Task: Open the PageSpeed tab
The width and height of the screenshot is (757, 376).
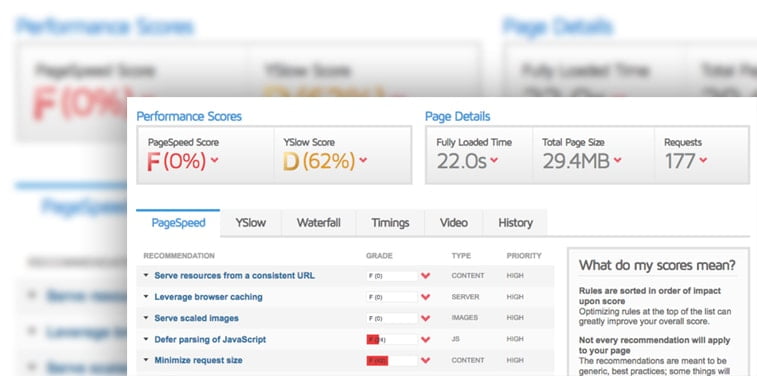Action: coord(178,223)
